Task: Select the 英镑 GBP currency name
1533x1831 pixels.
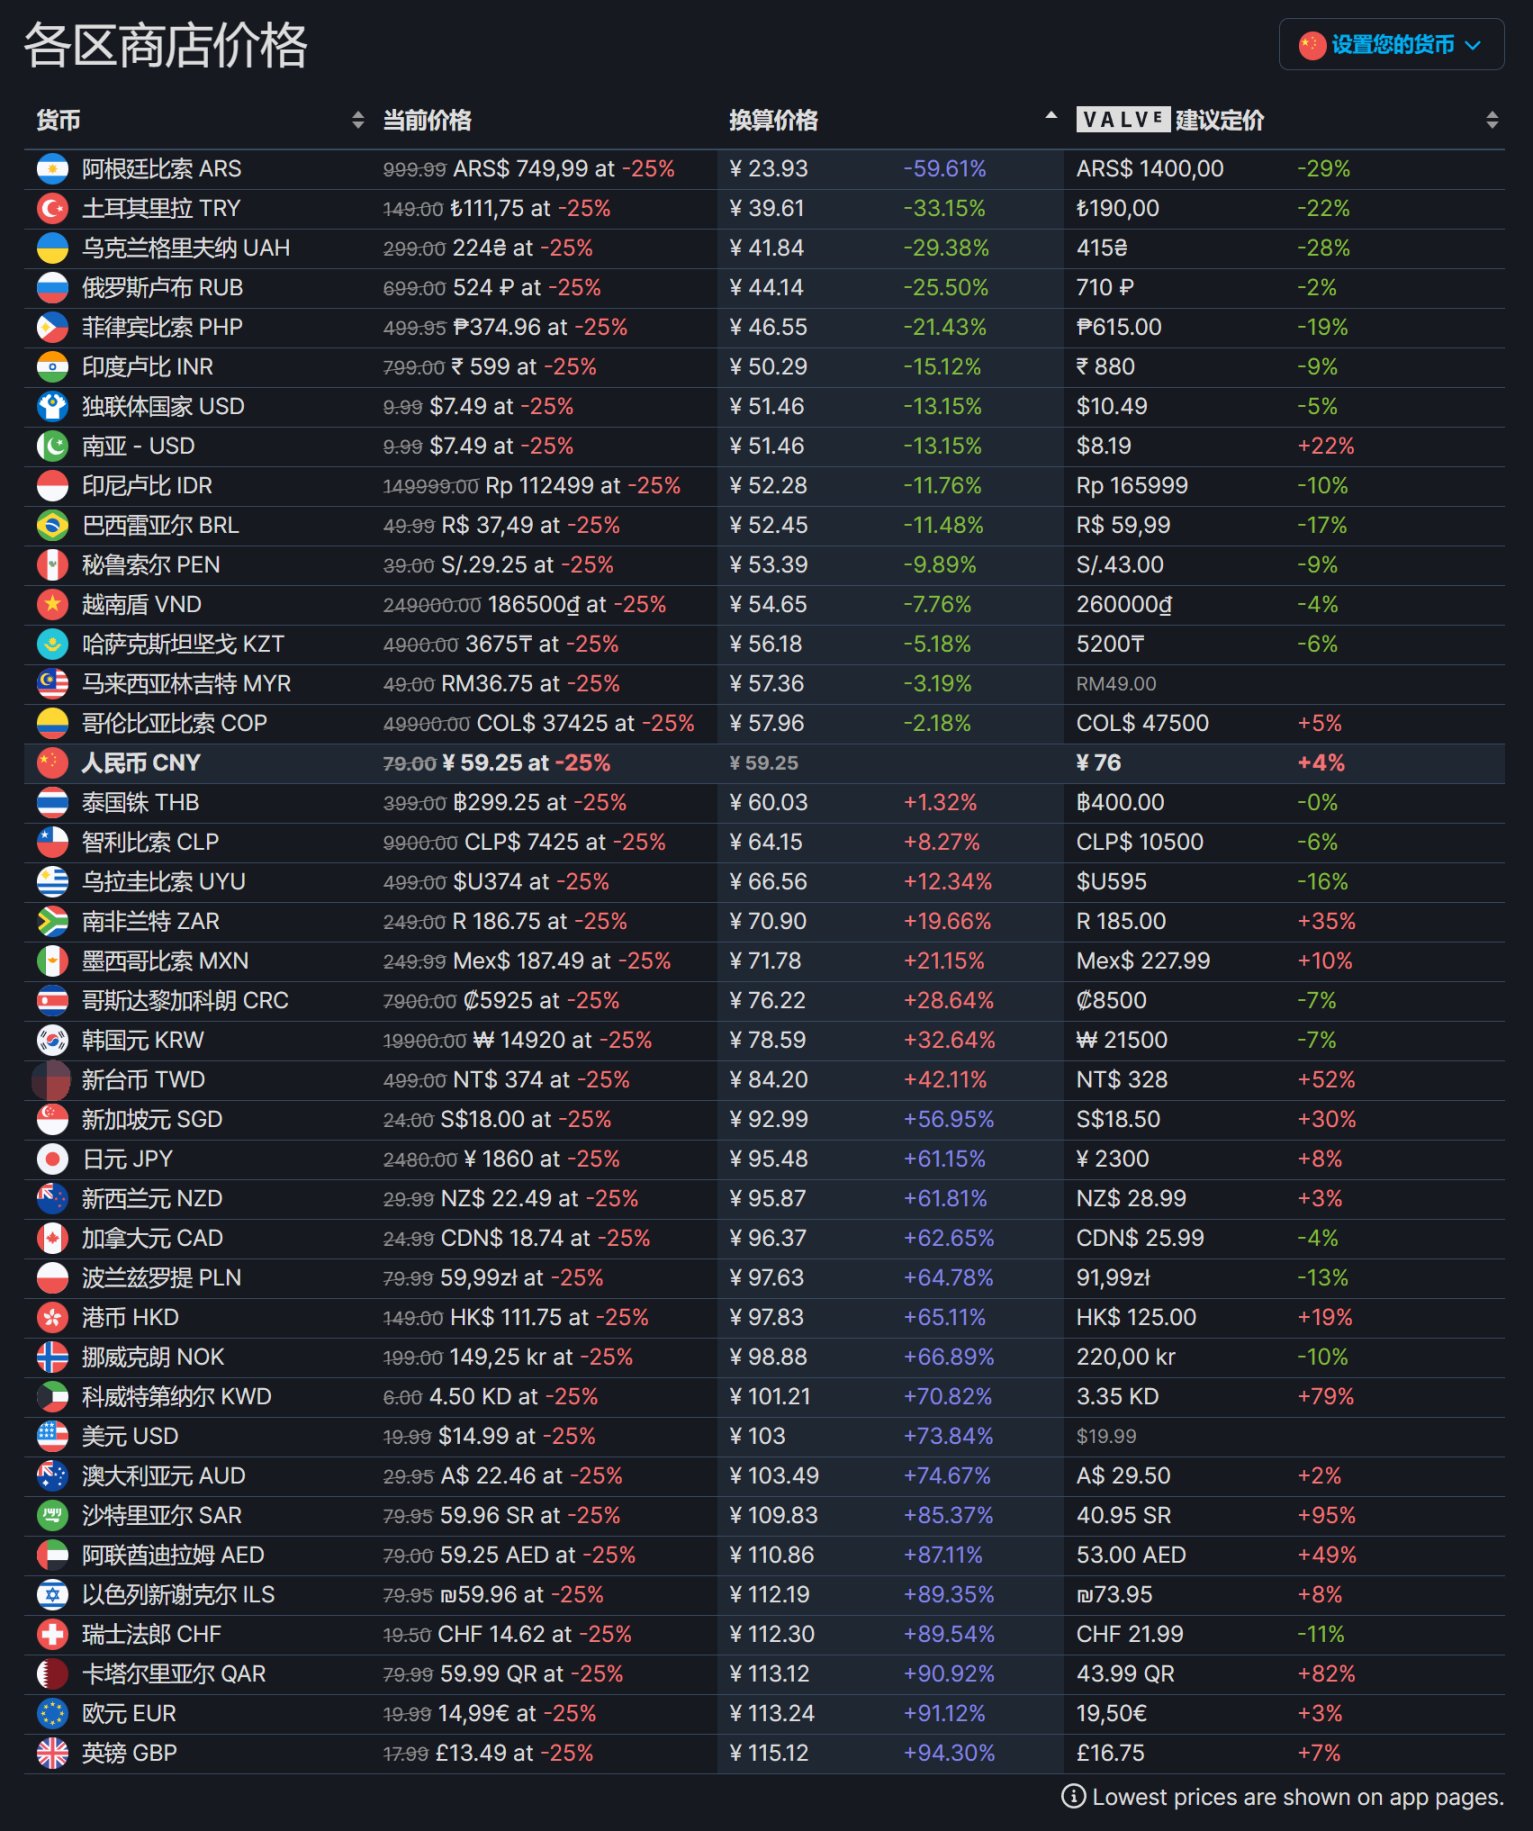Action: pos(130,1753)
